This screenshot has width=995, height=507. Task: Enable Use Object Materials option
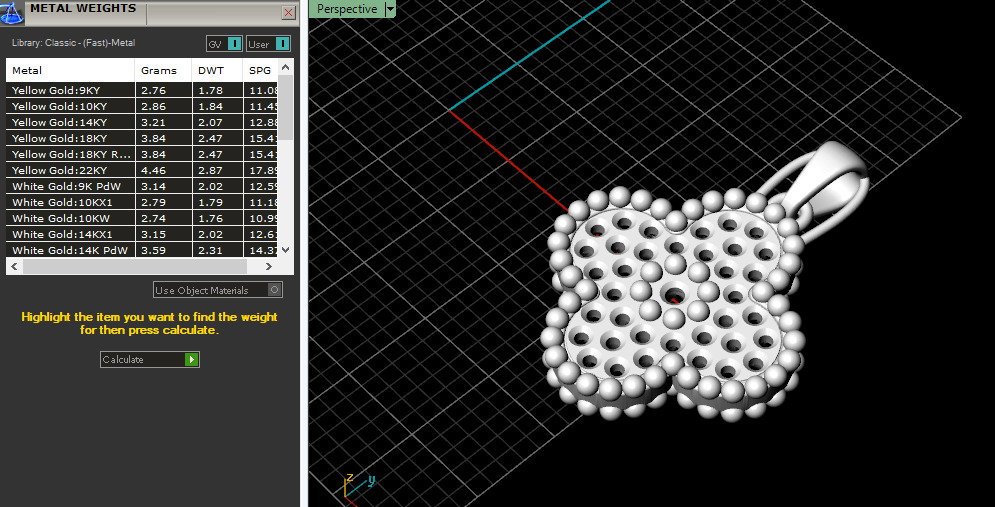pos(218,290)
